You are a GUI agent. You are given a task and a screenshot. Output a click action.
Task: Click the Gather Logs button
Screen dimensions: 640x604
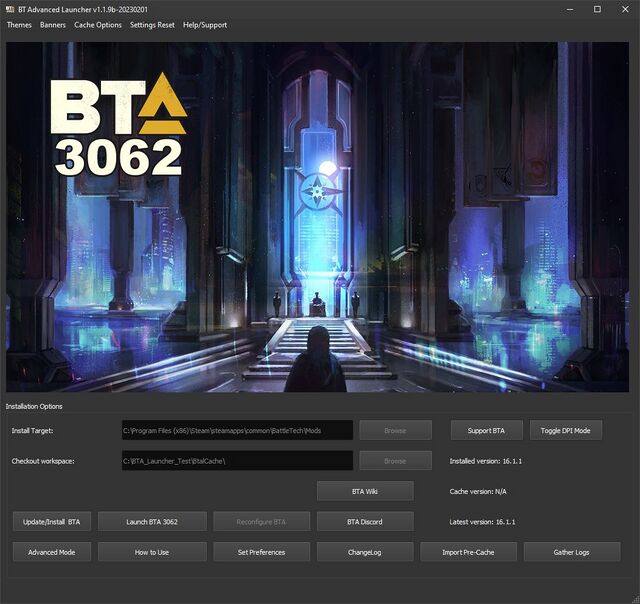click(x=572, y=552)
